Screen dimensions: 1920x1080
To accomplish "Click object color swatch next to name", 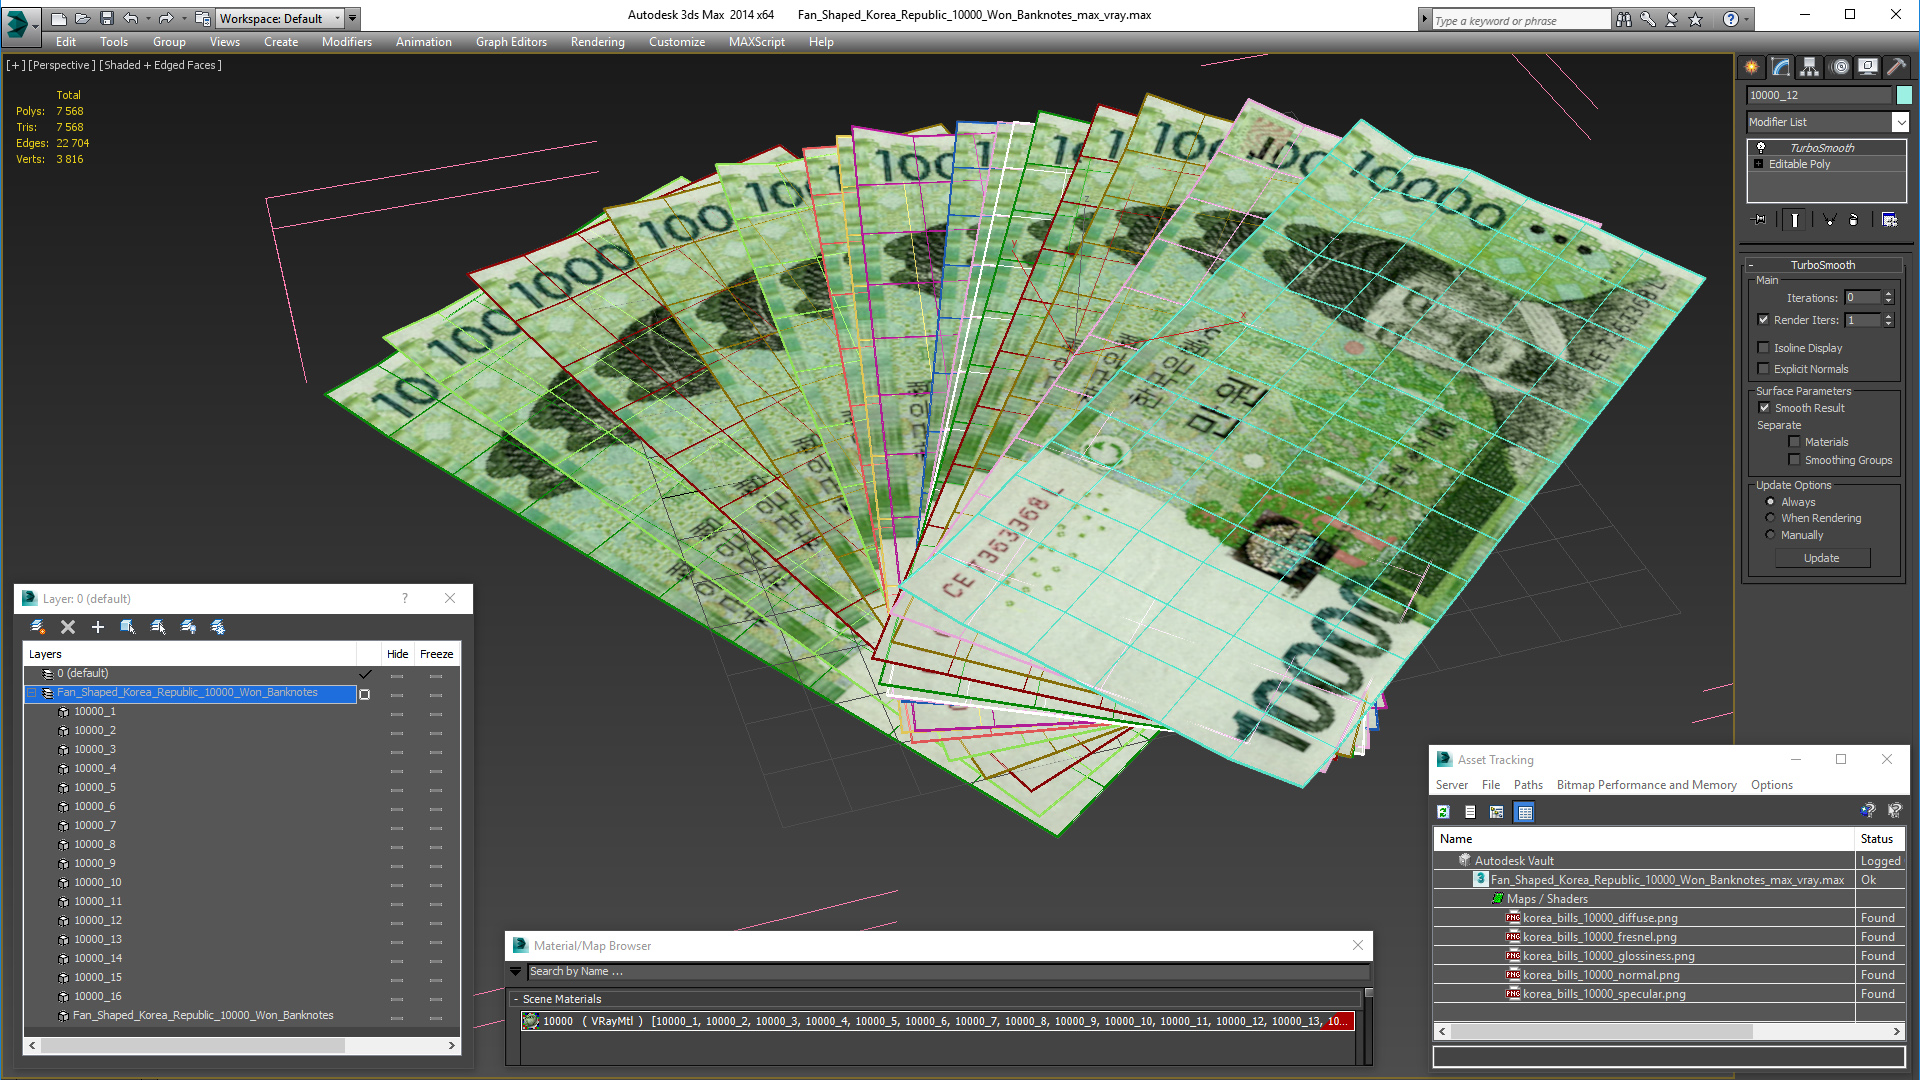I will [x=1904, y=95].
